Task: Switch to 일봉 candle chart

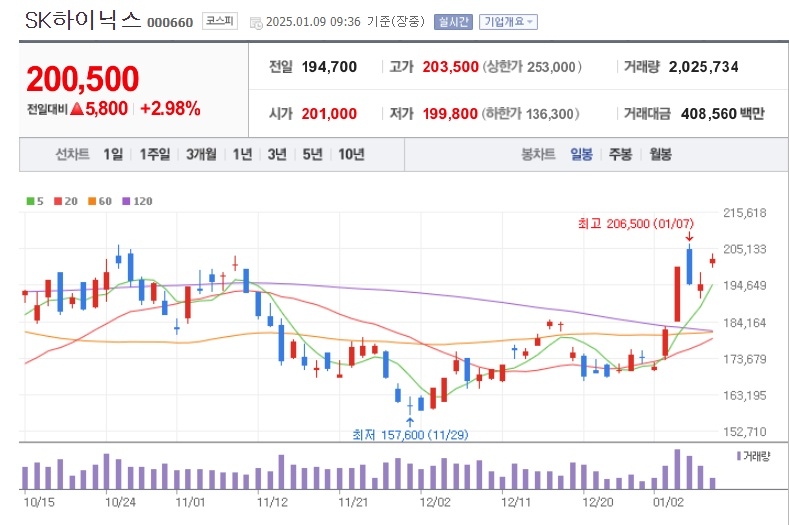Action: pyautogui.click(x=581, y=154)
